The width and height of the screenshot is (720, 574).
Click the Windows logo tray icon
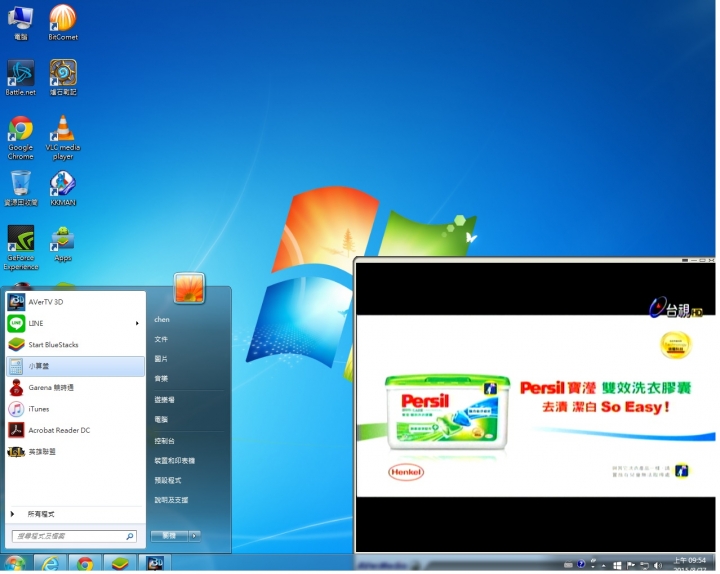(x=617, y=566)
